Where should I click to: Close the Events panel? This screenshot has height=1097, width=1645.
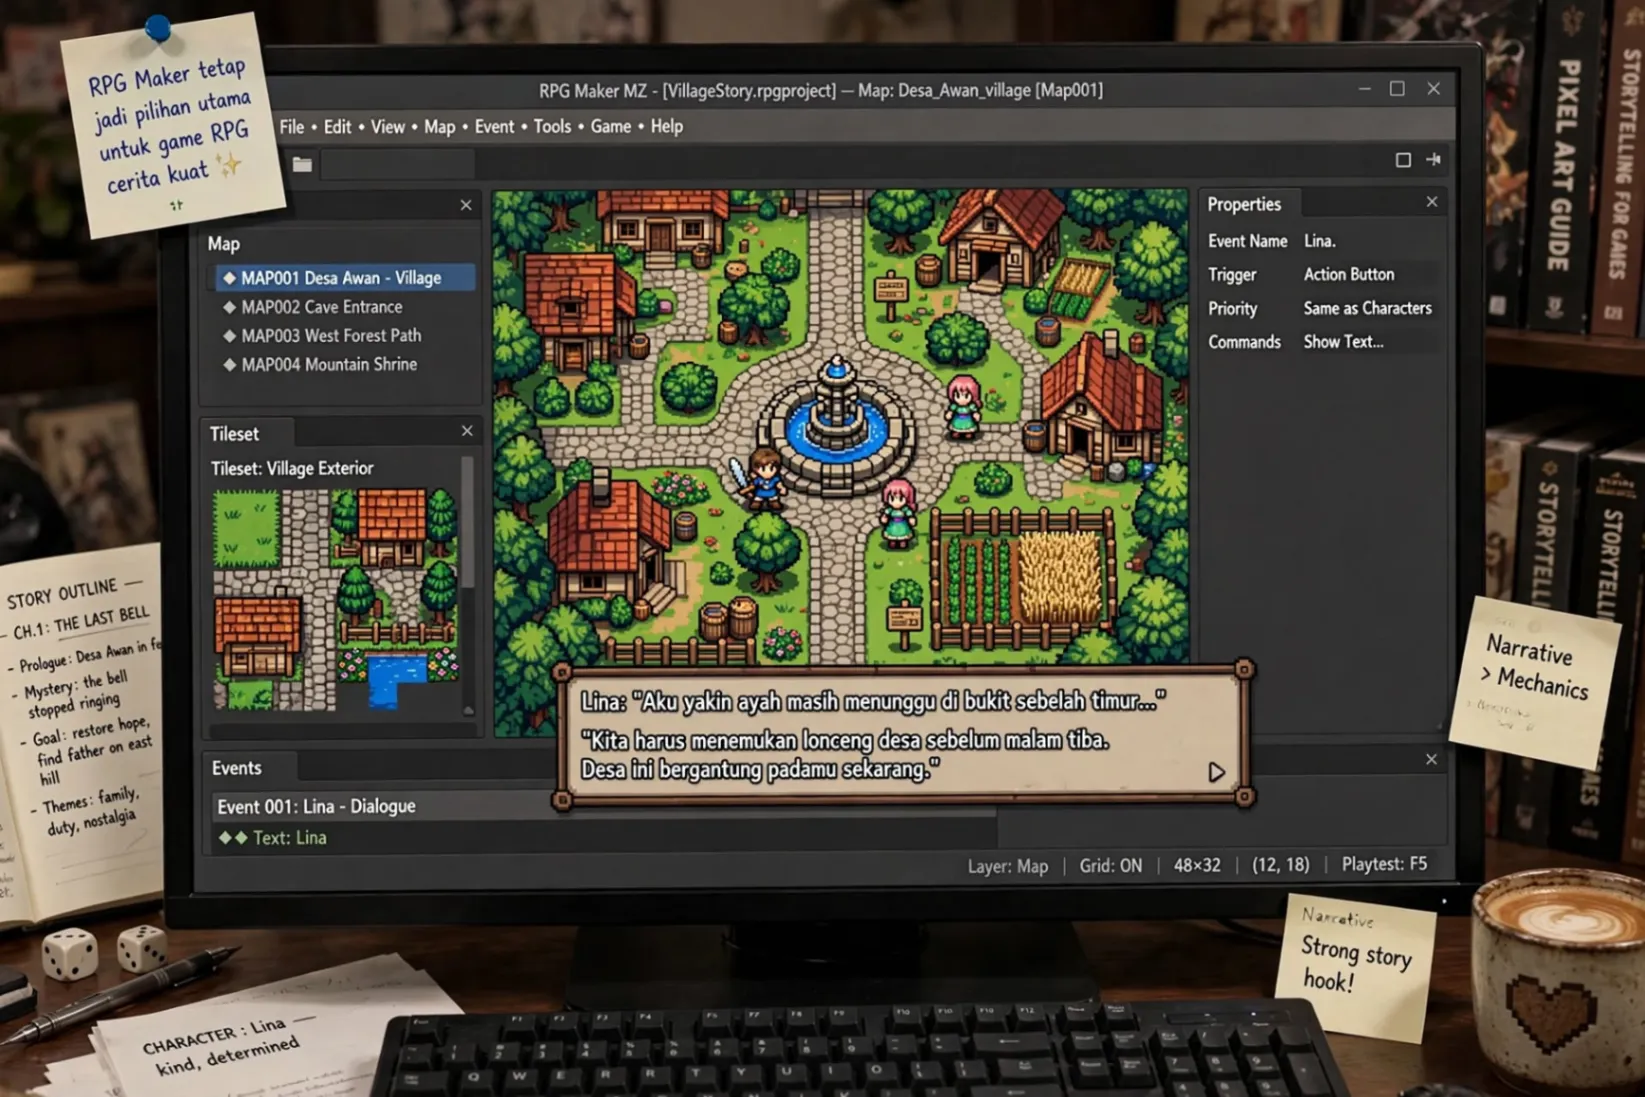coord(1431,760)
